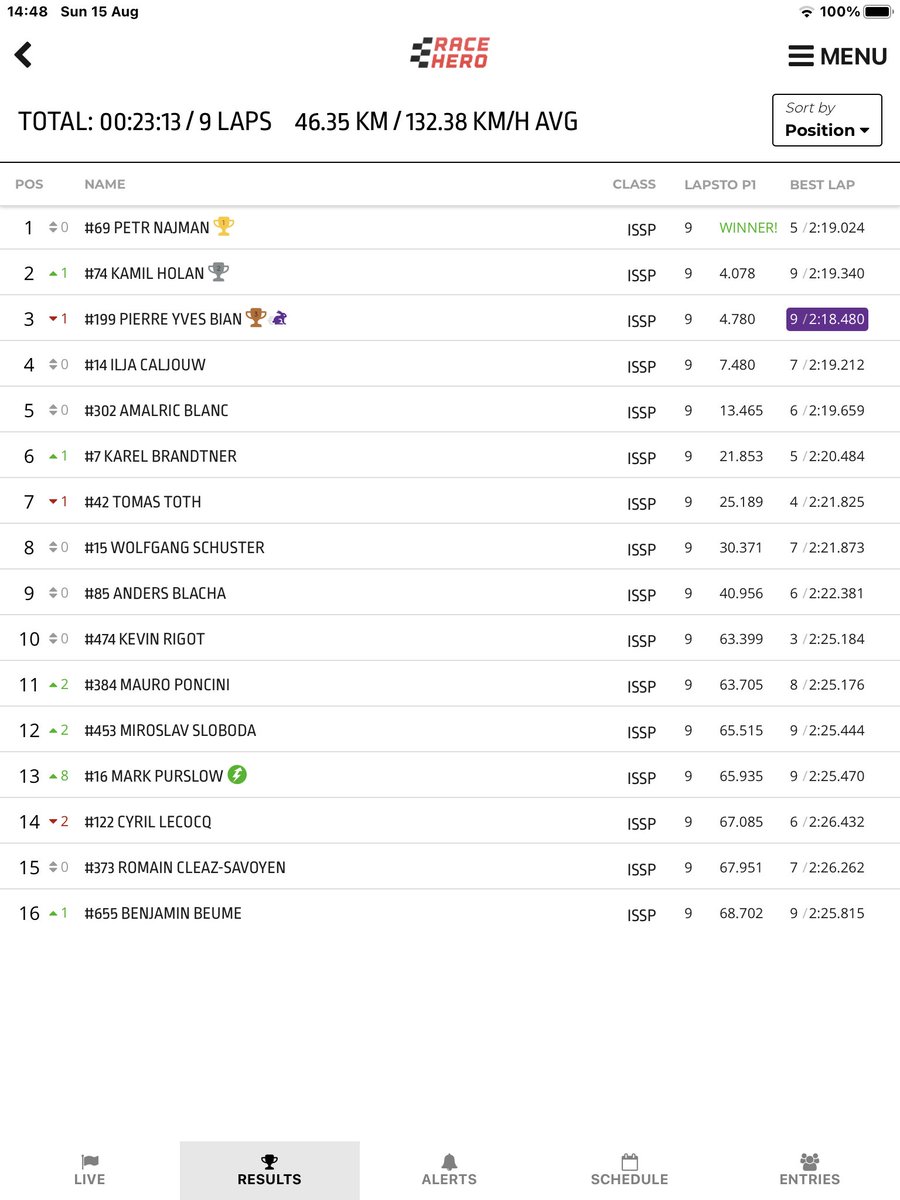Tap the Race Hero logo
This screenshot has width=900, height=1200.
point(450,53)
